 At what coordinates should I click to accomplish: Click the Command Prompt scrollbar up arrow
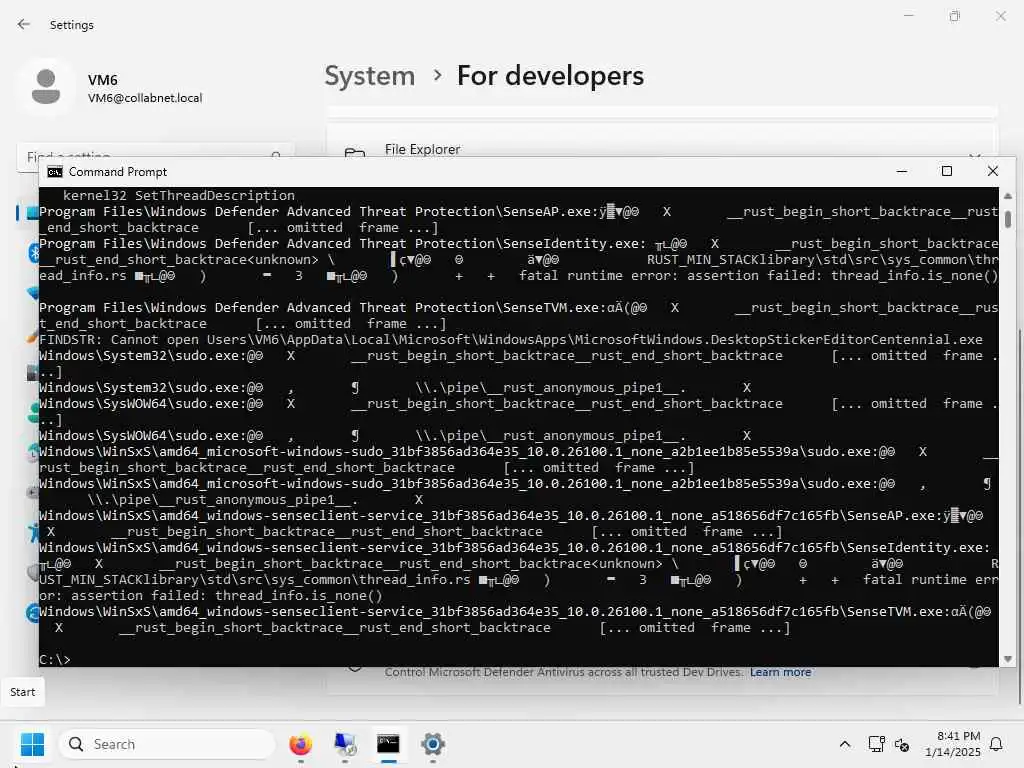coord(1008,195)
